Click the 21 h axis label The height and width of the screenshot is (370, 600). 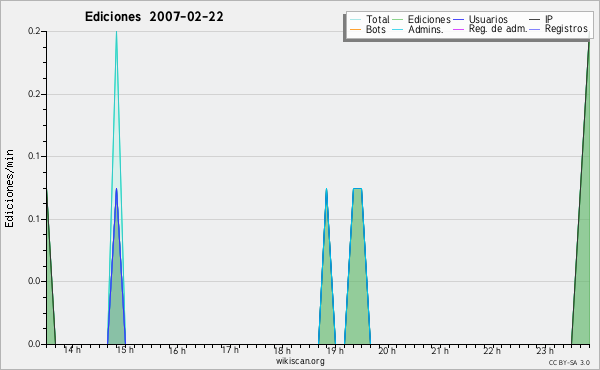pos(440,350)
